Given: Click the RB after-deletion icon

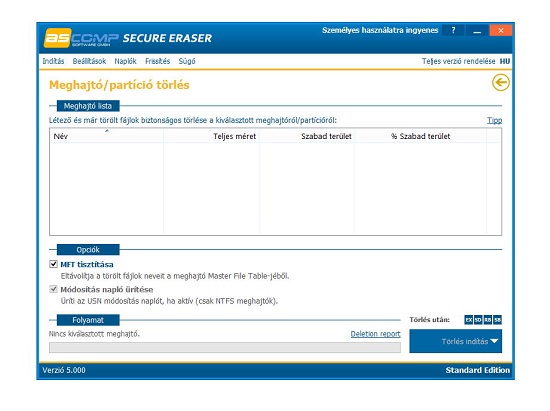Looking at the screenshot, I should (x=488, y=320).
